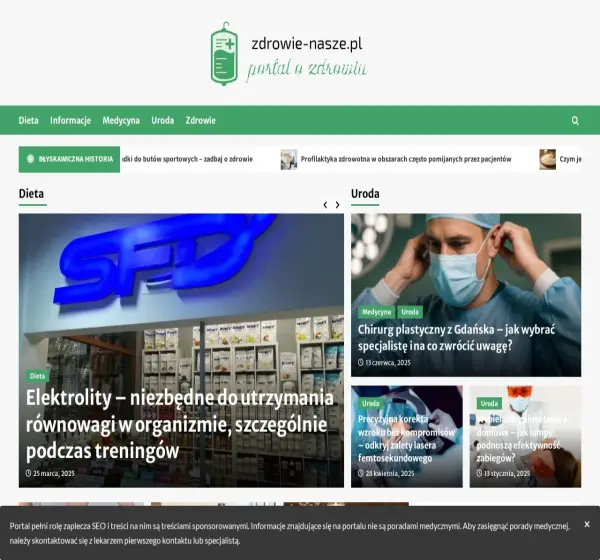Show next slide in Dieta carousel
Screen dimensions: 600x560
(x=338, y=205)
